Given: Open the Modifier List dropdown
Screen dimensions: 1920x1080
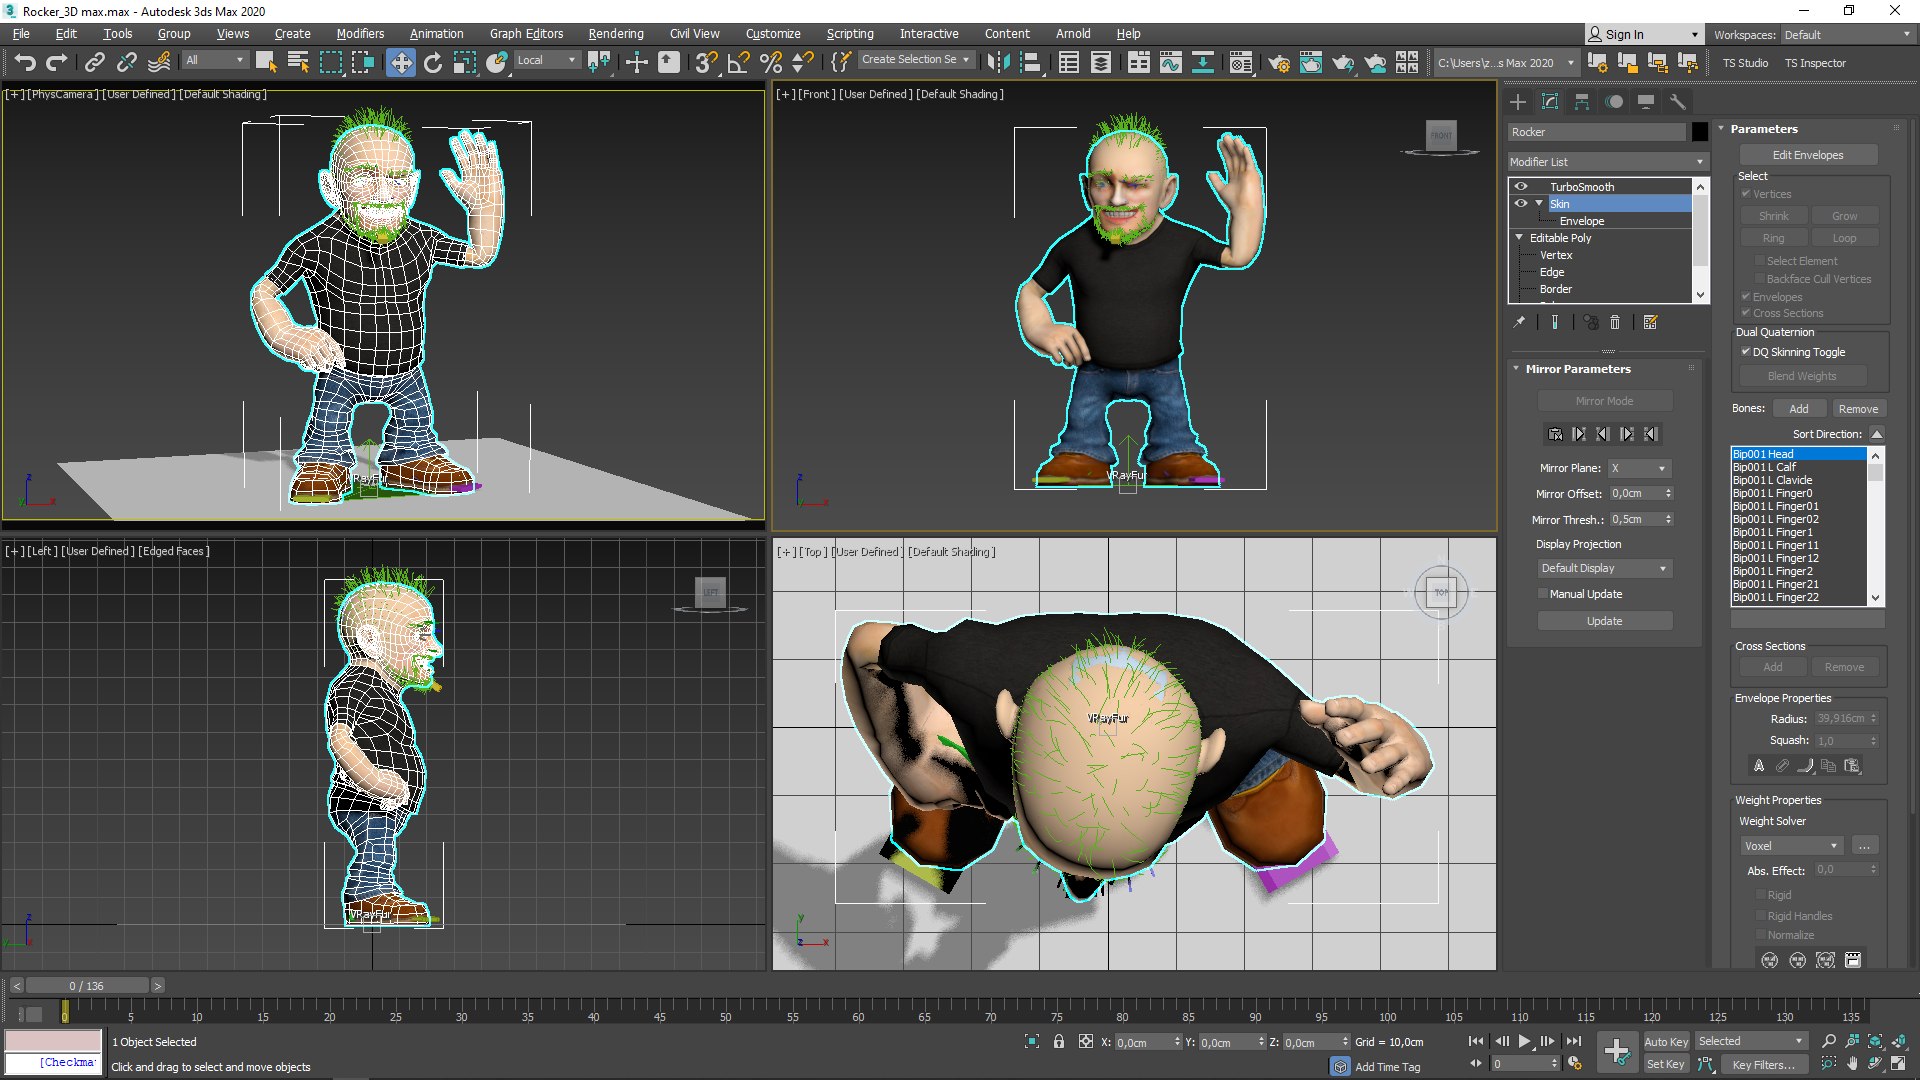Looking at the screenshot, I should pyautogui.click(x=1607, y=161).
